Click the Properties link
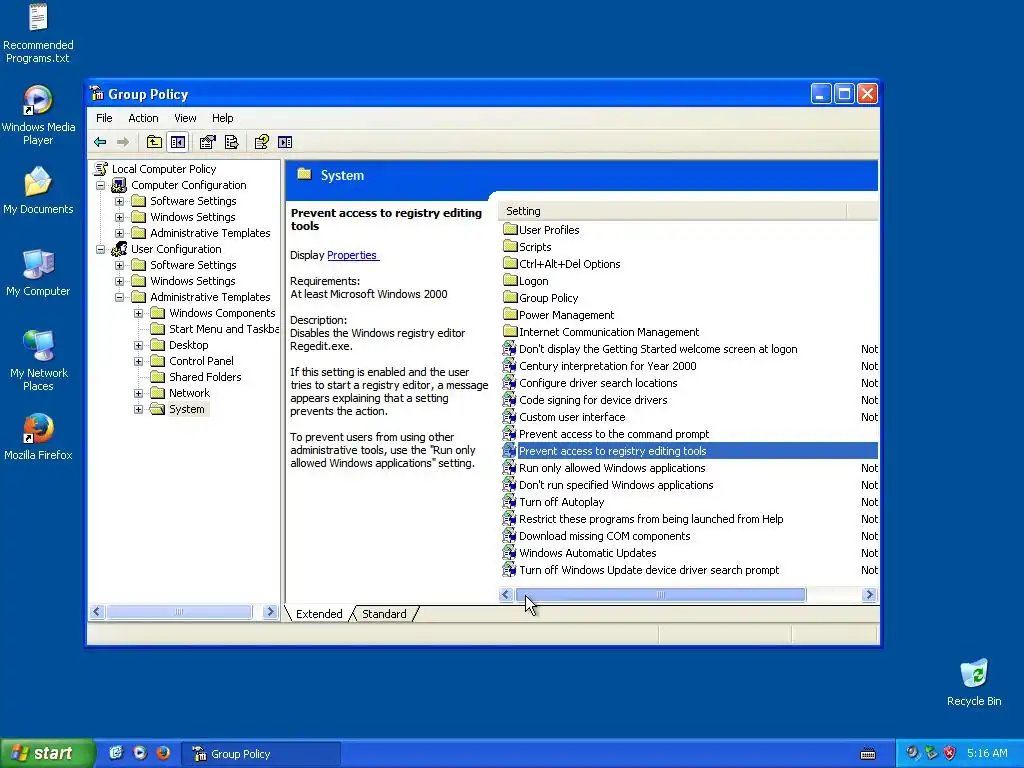This screenshot has height=768, width=1024. pos(353,255)
